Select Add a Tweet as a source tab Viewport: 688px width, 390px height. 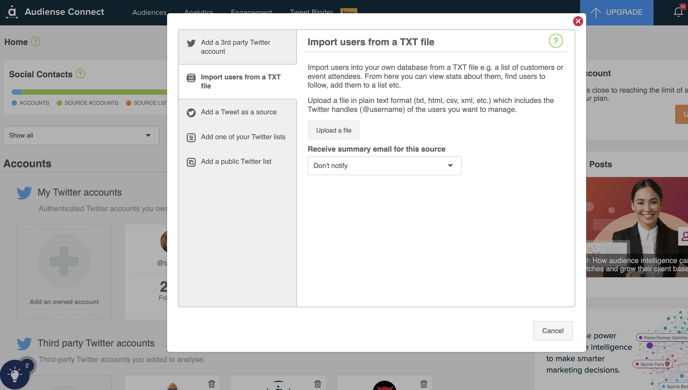click(x=237, y=112)
